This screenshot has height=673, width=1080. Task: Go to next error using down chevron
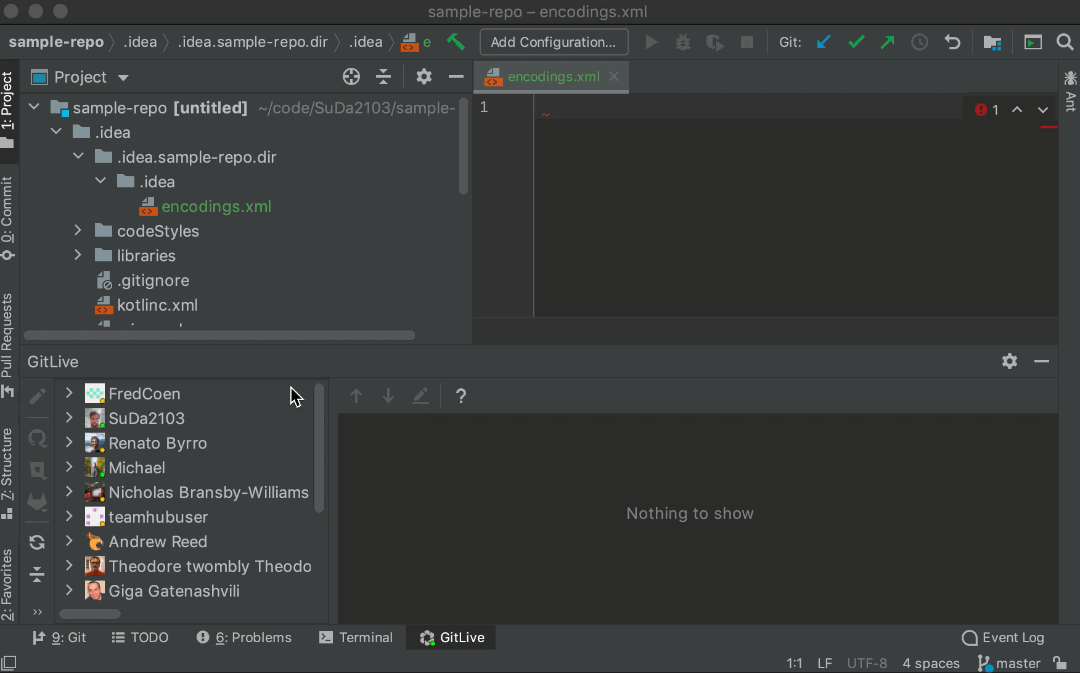click(1043, 110)
